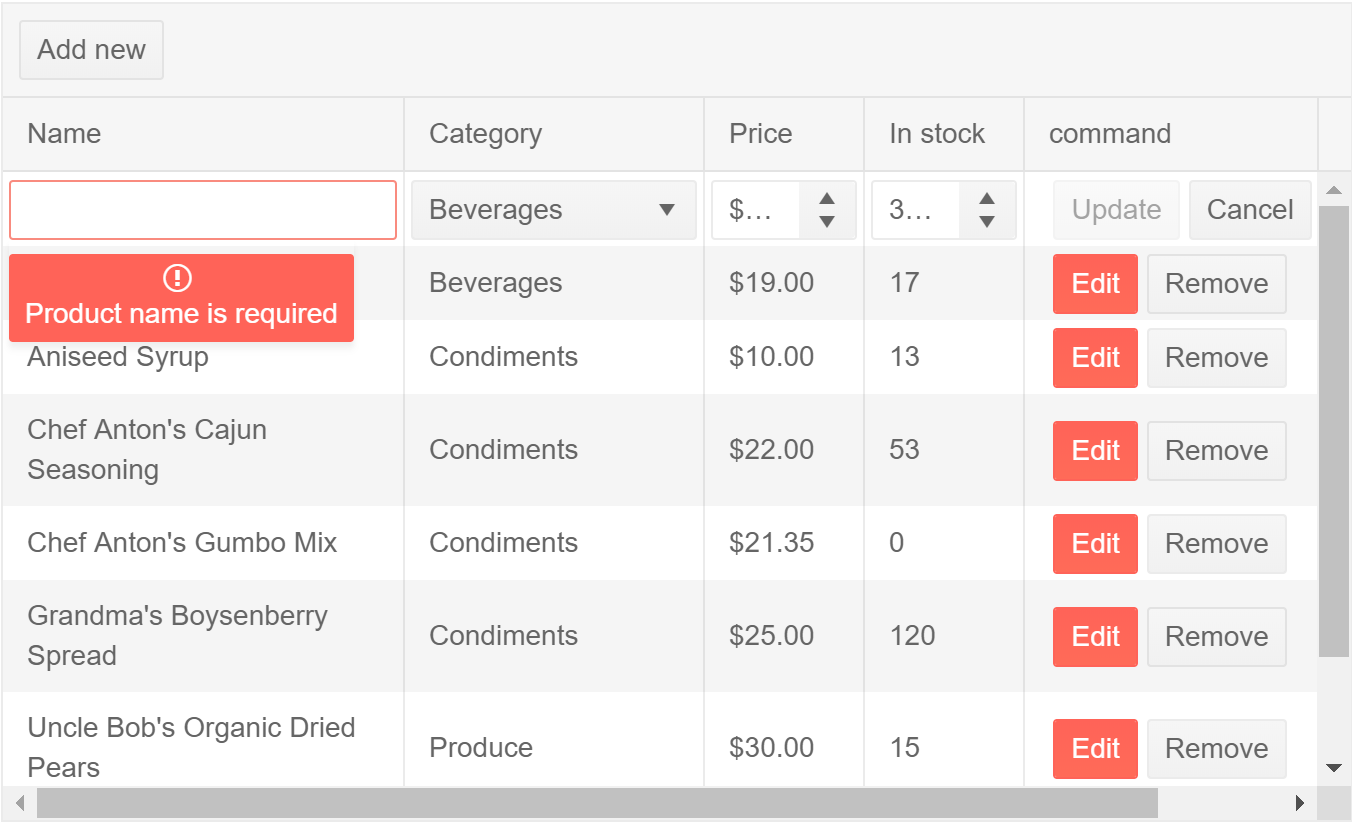Sort the grid by the Name column

click(x=64, y=133)
